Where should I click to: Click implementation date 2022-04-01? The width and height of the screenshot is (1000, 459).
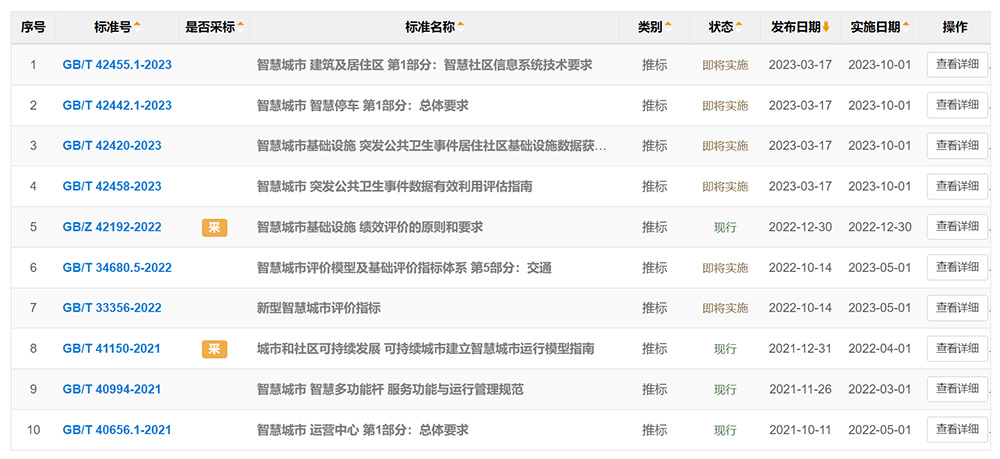click(x=880, y=349)
